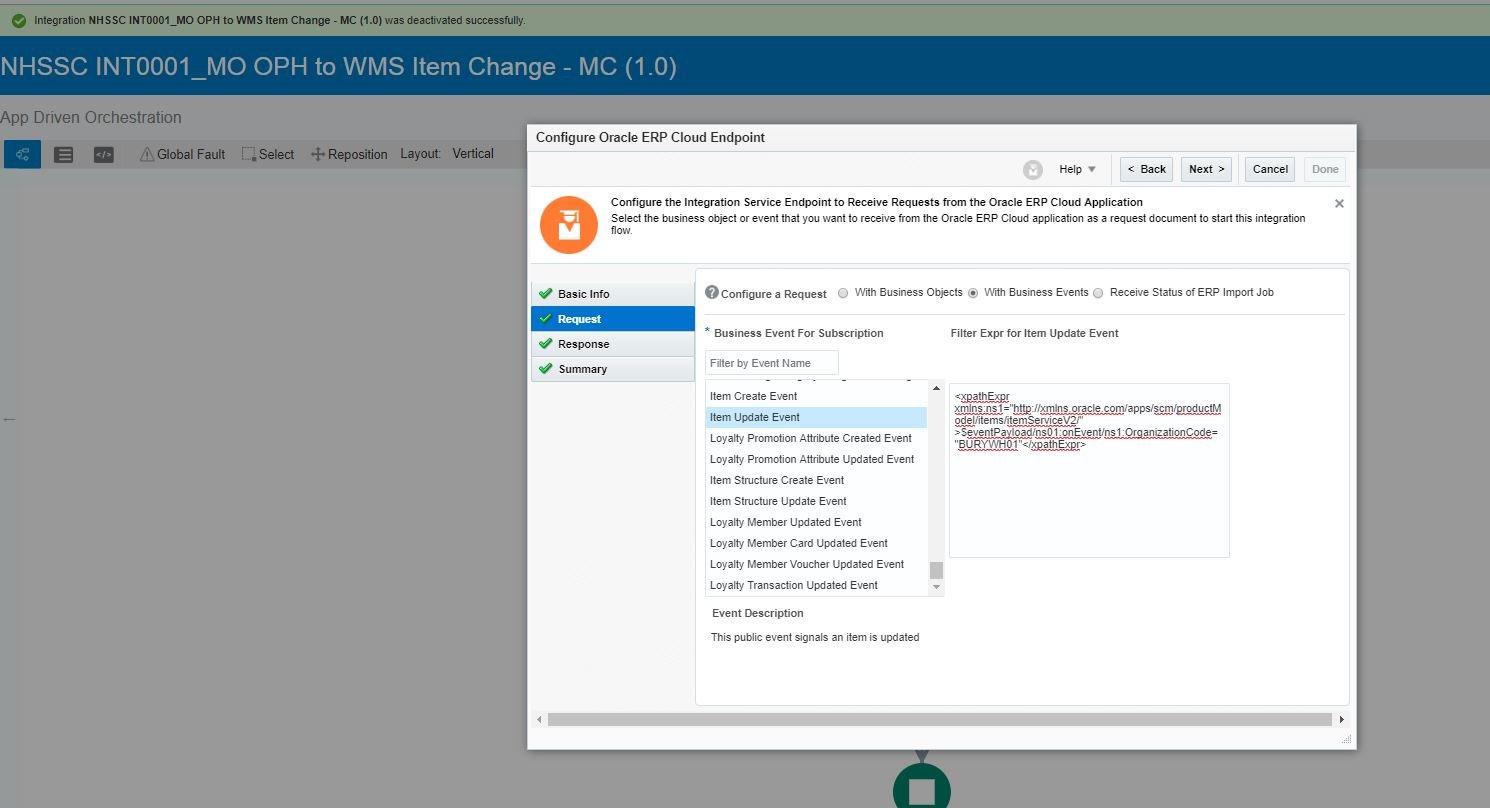Open the code view using </> icon
The height and width of the screenshot is (808, 1490).
(103, 153)
